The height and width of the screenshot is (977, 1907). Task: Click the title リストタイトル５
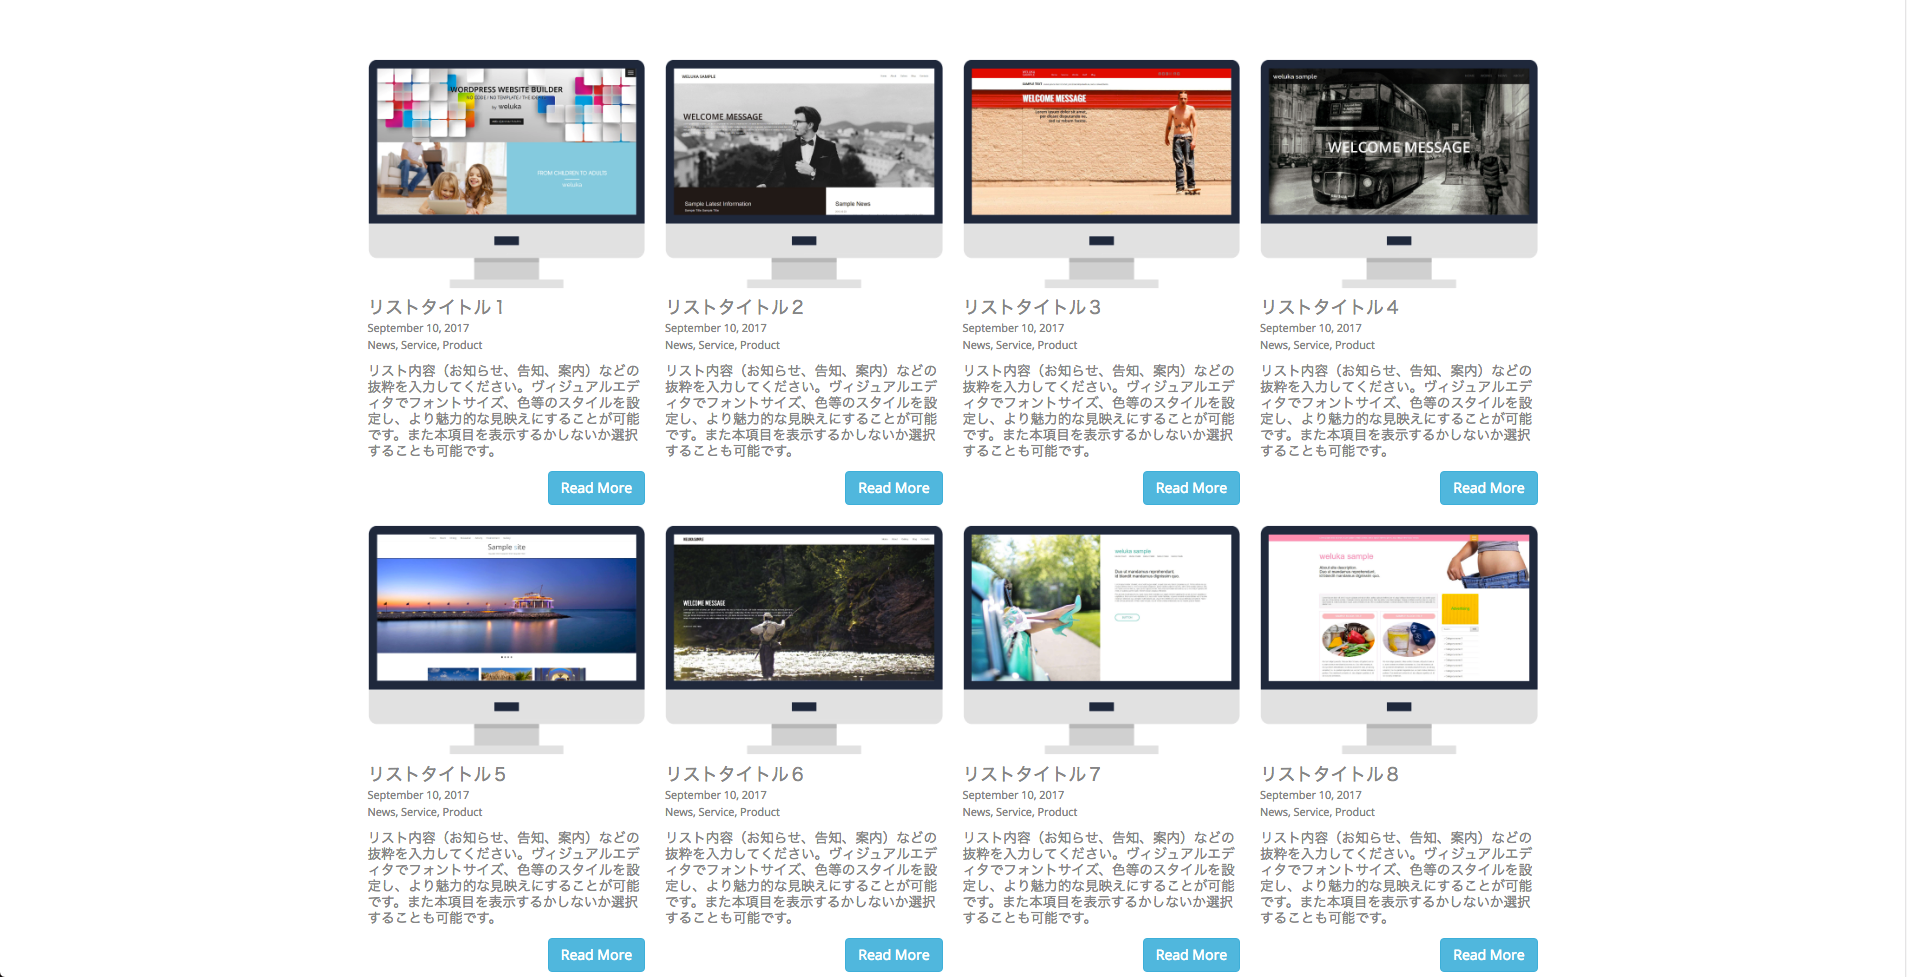click(x=437, y=774)
